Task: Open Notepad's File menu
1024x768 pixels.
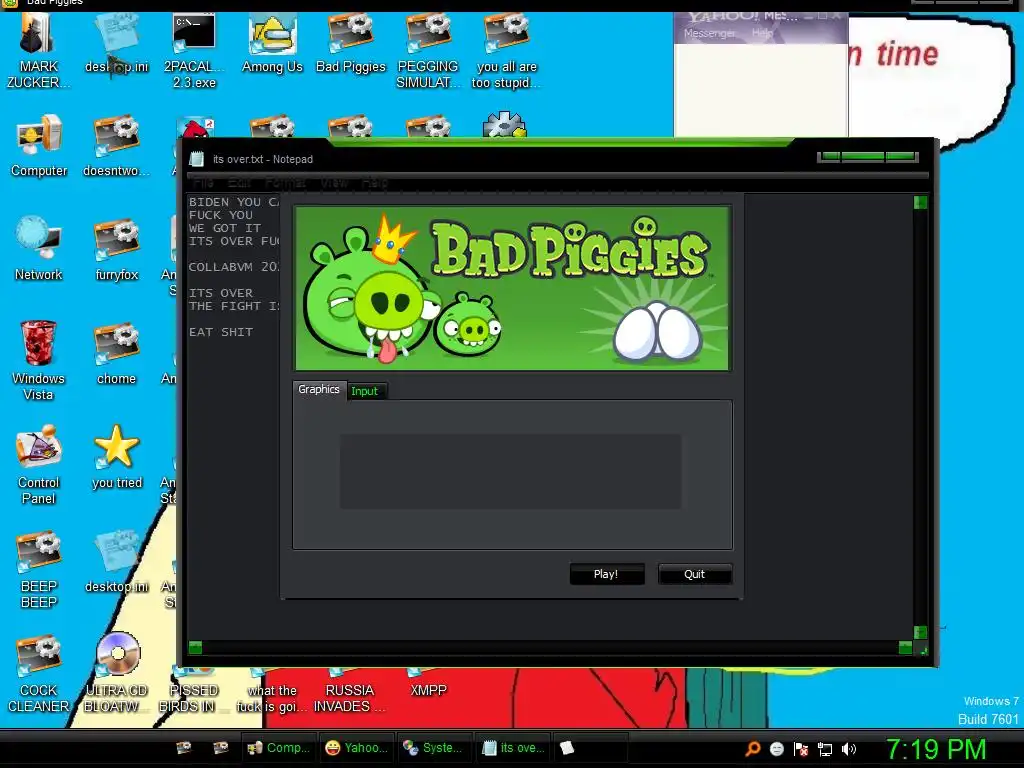Action: 203,182
